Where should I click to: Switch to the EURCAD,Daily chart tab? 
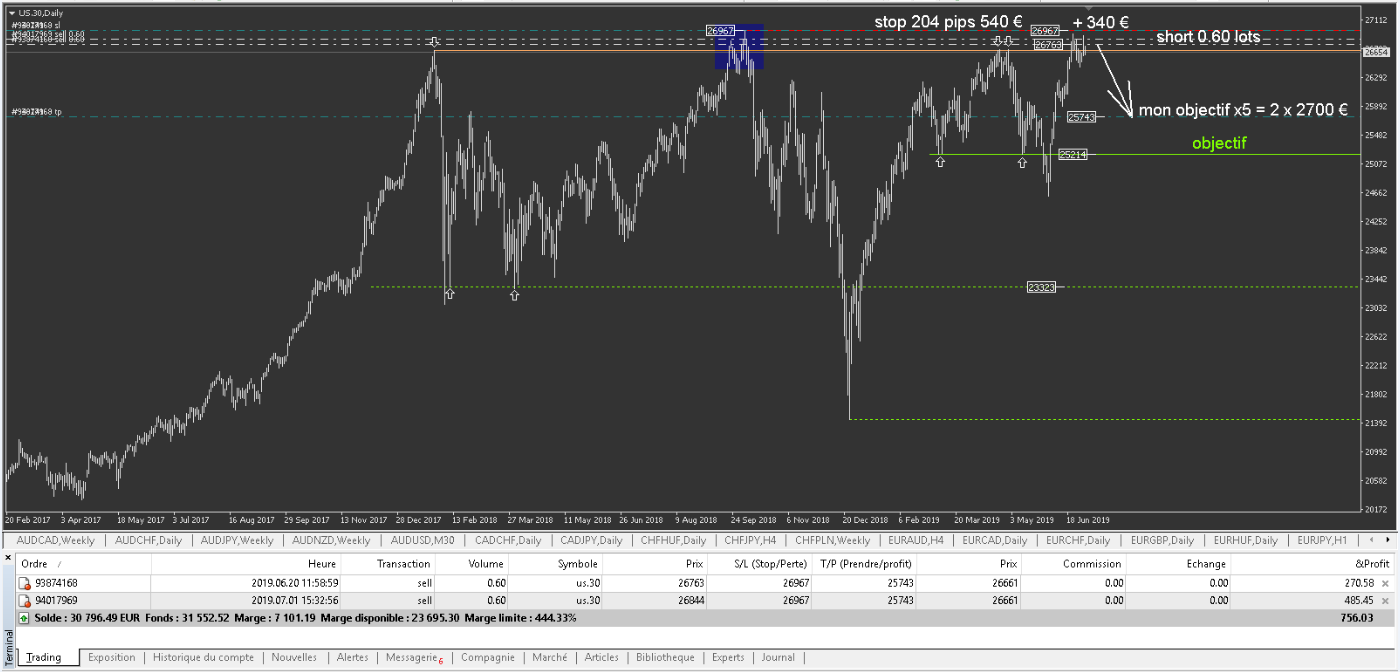[993, 541]
